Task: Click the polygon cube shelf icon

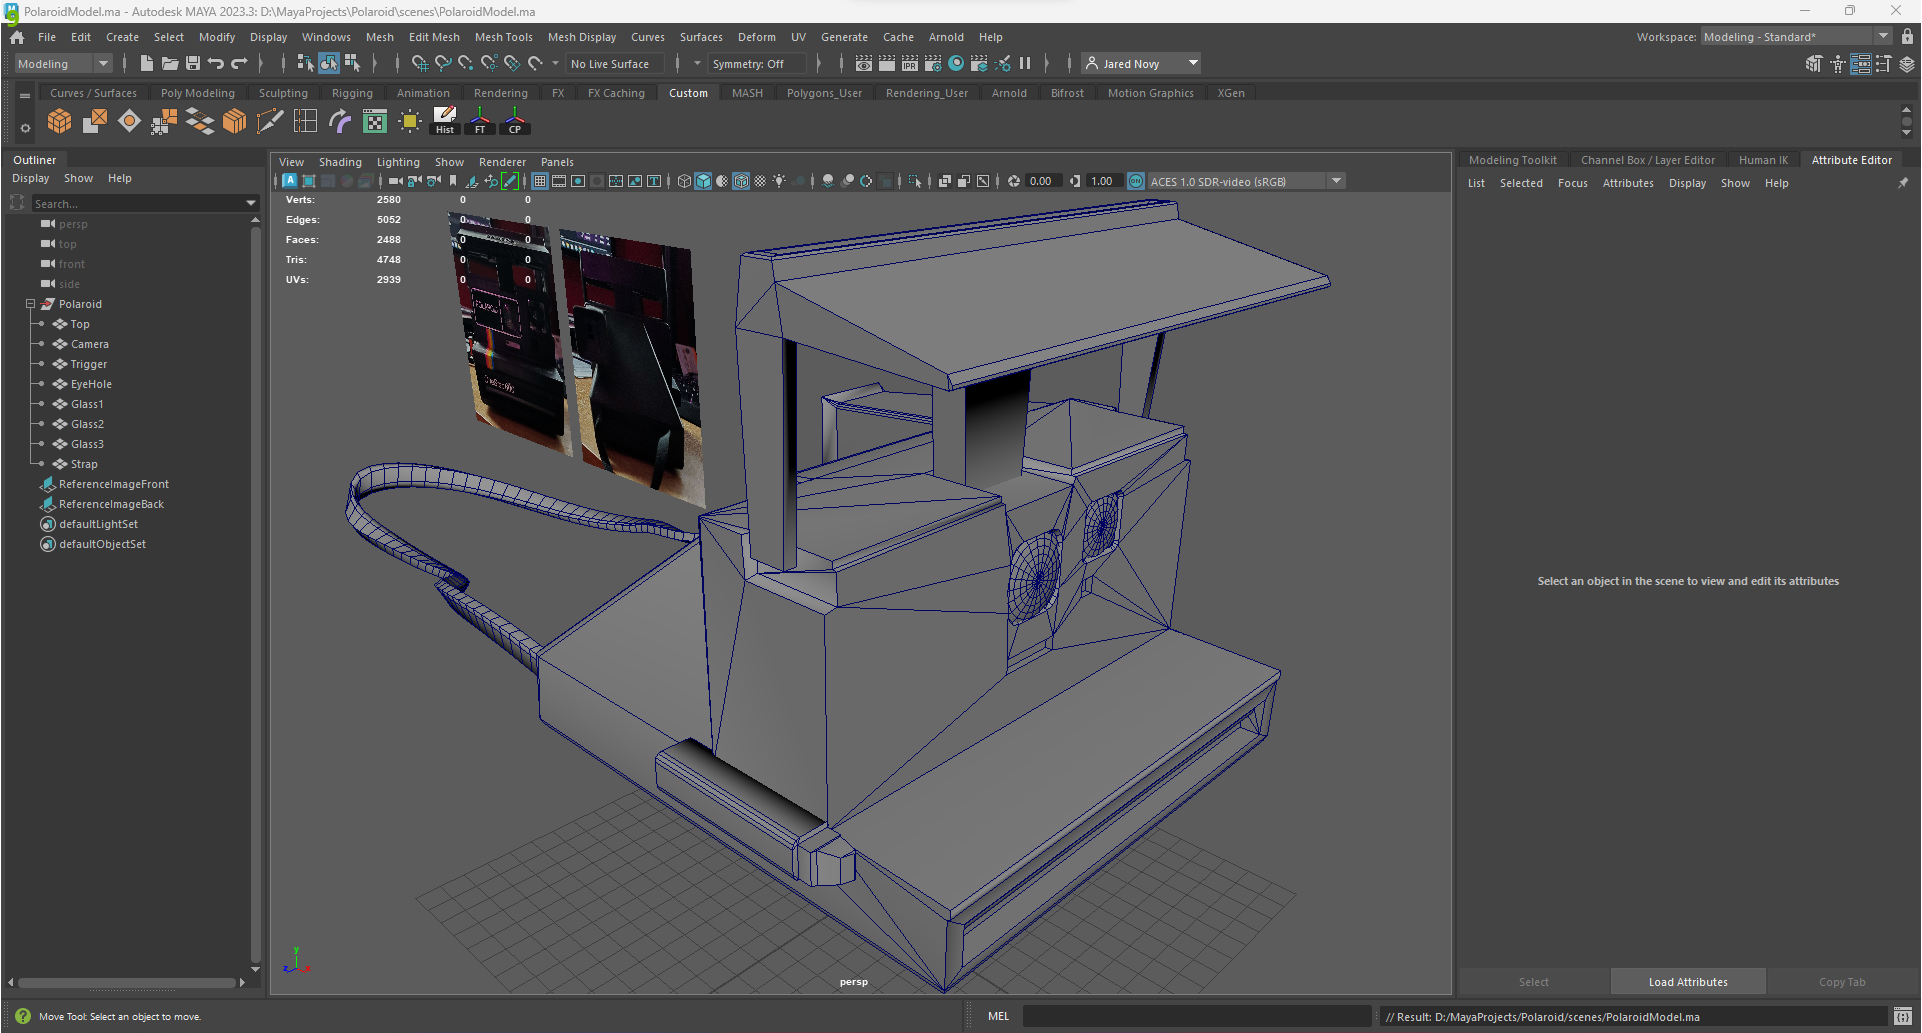Action: coord(60,122)
